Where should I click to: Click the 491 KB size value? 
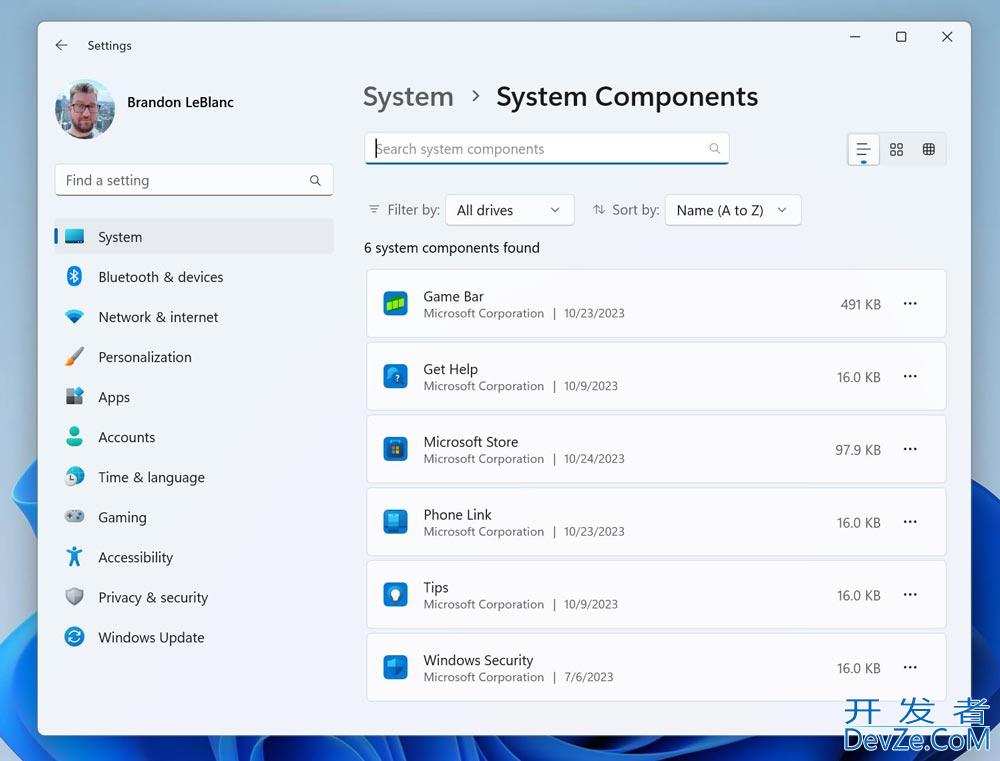pos(860,305)
